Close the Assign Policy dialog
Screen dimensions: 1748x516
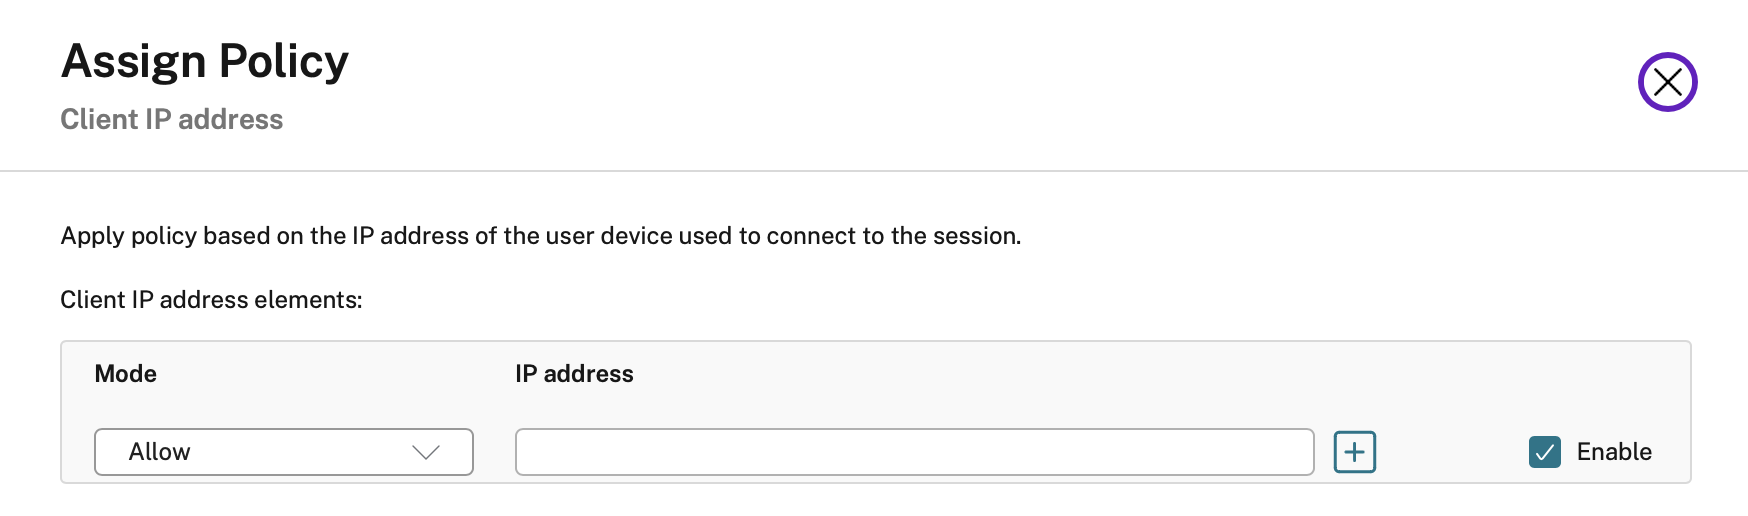click(x=1667, y=82)
